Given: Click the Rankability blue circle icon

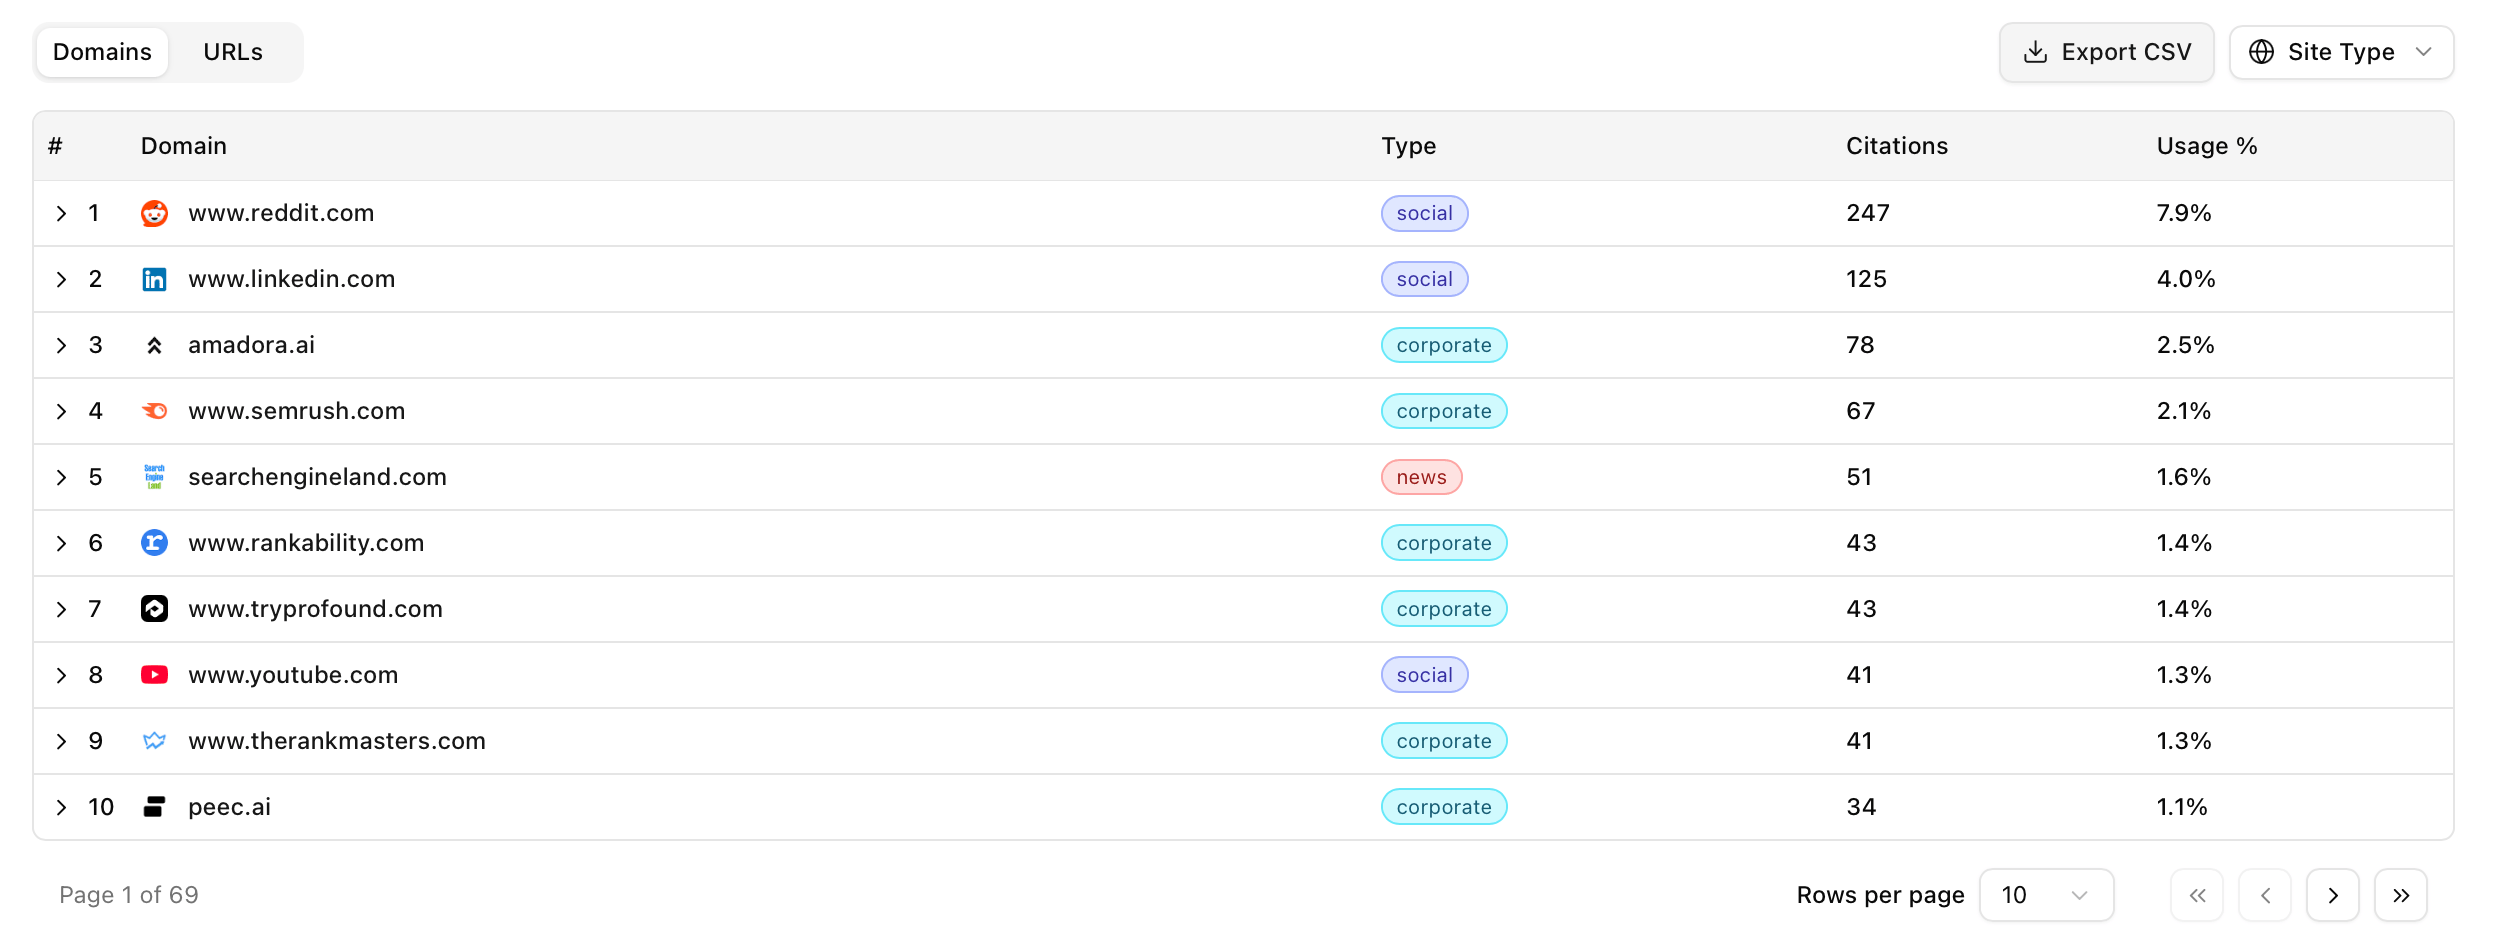Looking at the screenshot, I should (x=154, y=543).
